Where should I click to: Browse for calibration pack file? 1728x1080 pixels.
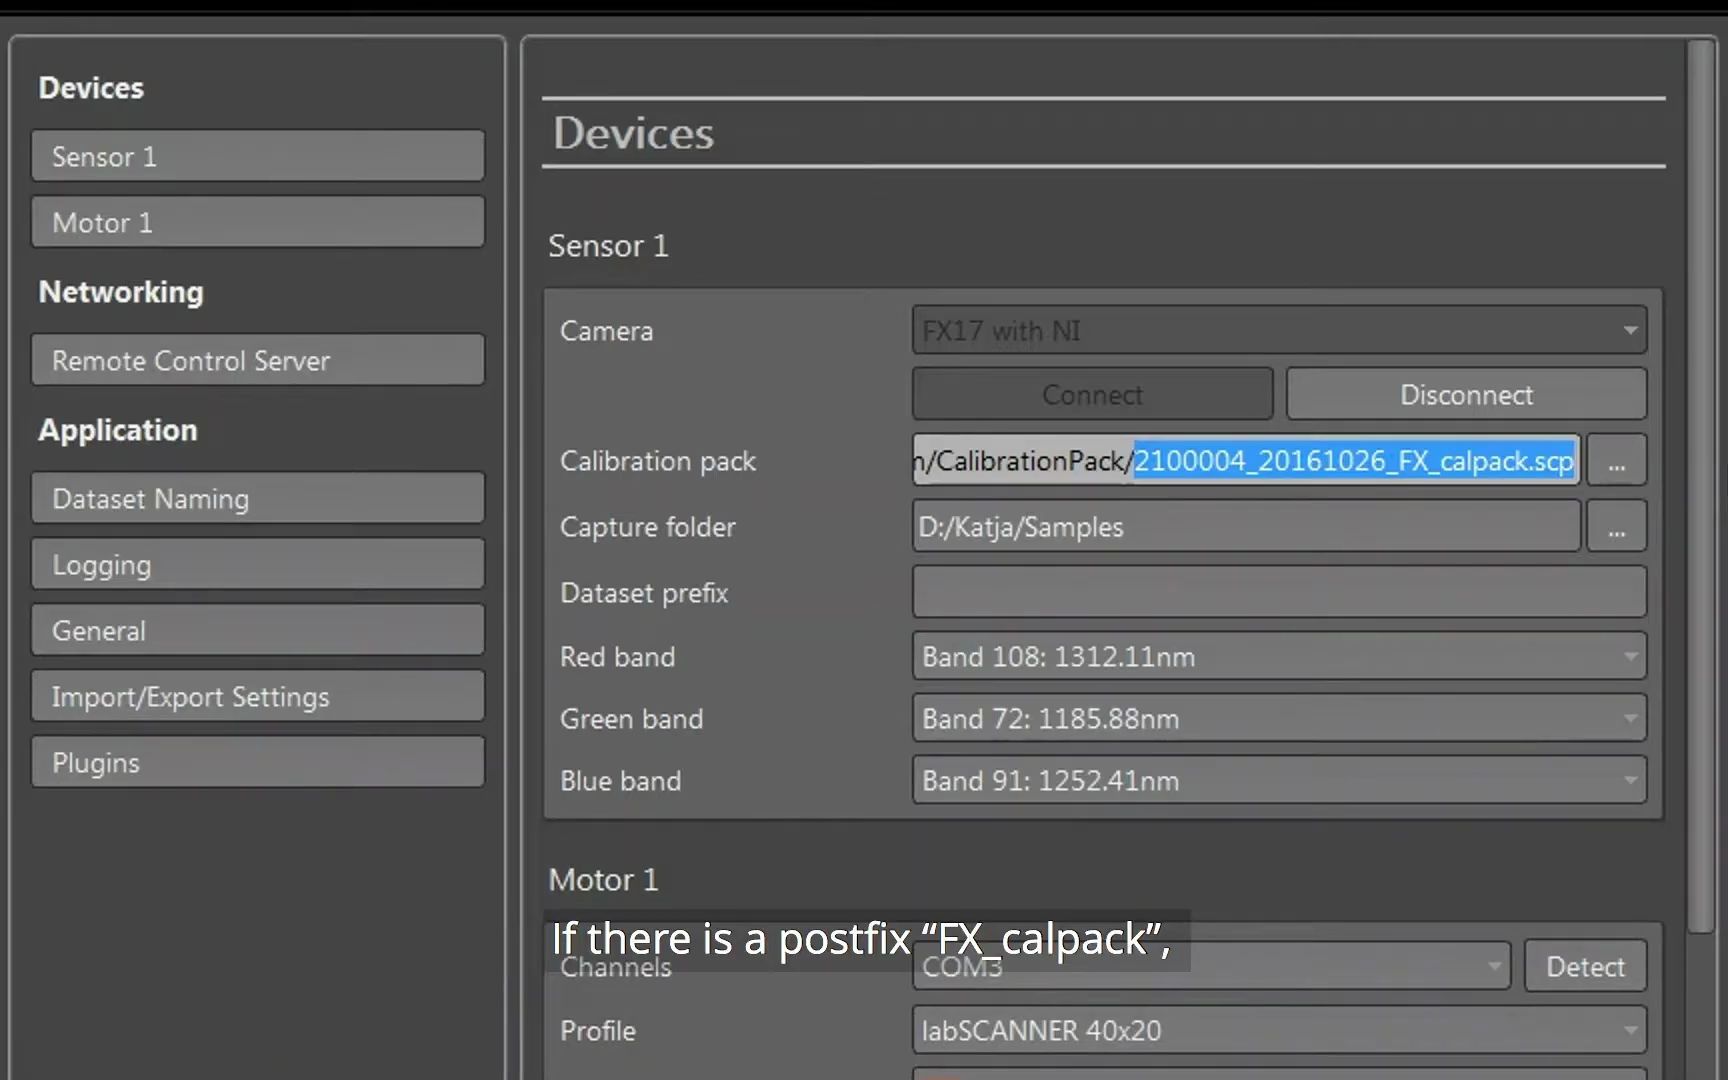(x=1616, y=460)
